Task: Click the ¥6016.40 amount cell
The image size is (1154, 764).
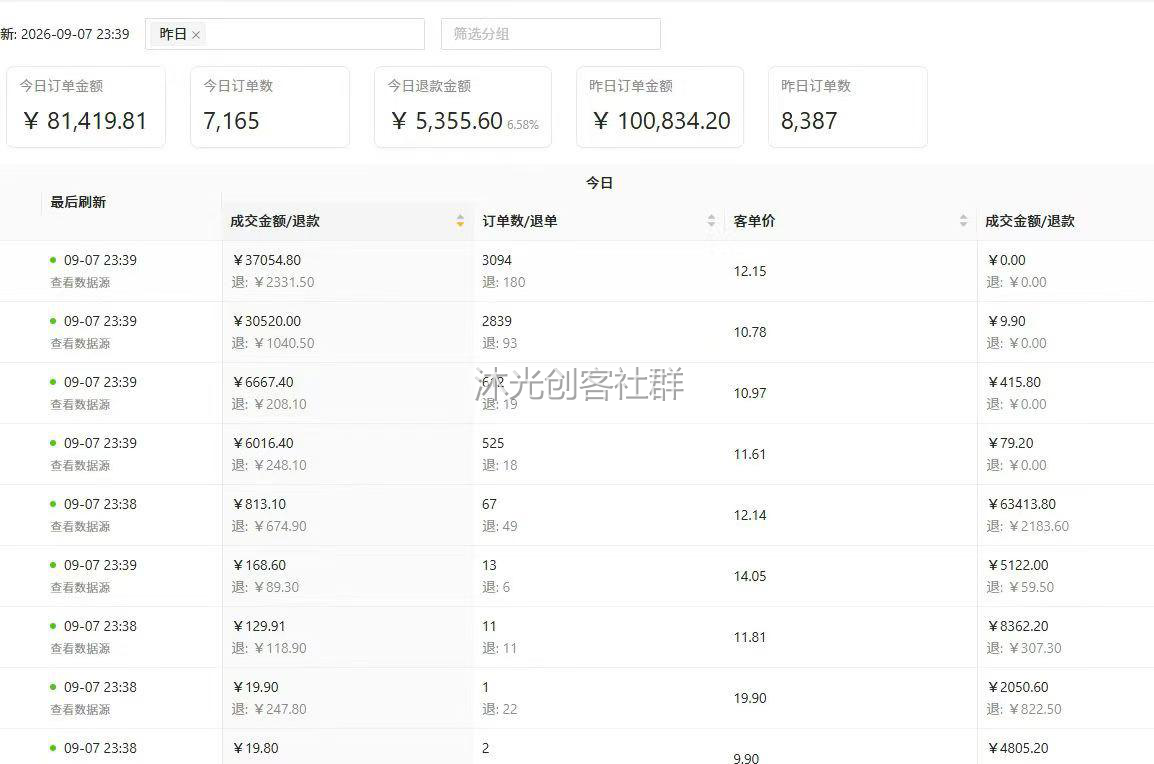Action: (263, 444)
